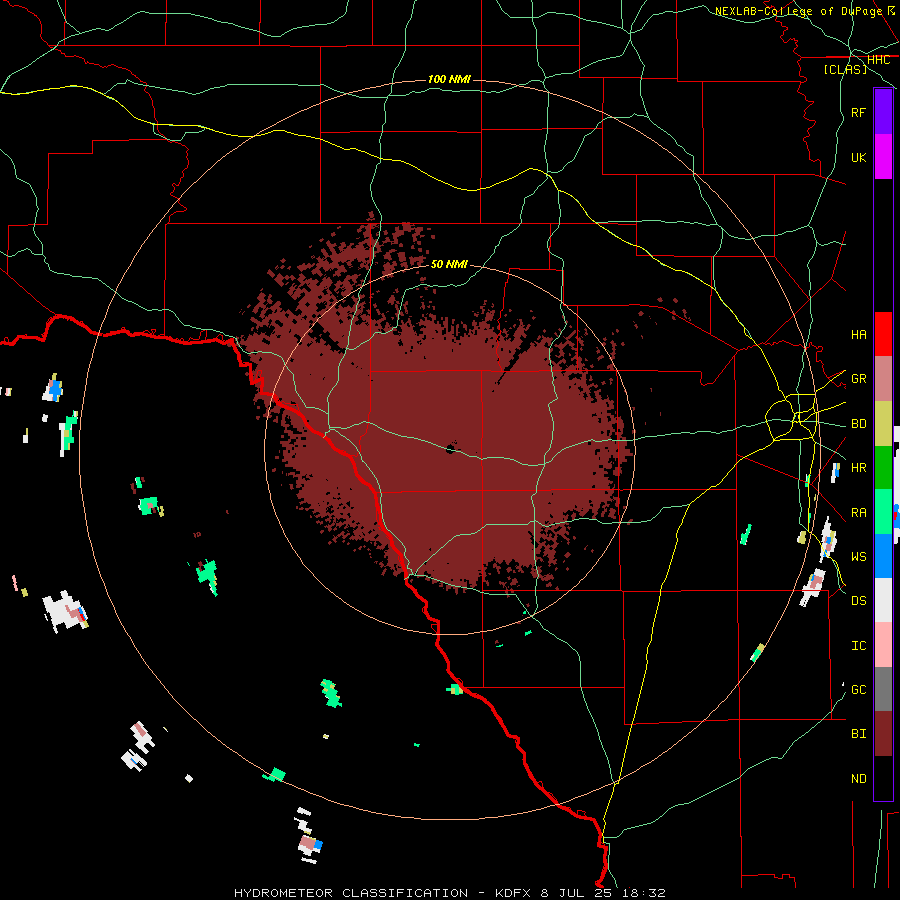Pick the brown BI legend swatch
This screenshot has height=900, width=900.
tap(883, 734)
